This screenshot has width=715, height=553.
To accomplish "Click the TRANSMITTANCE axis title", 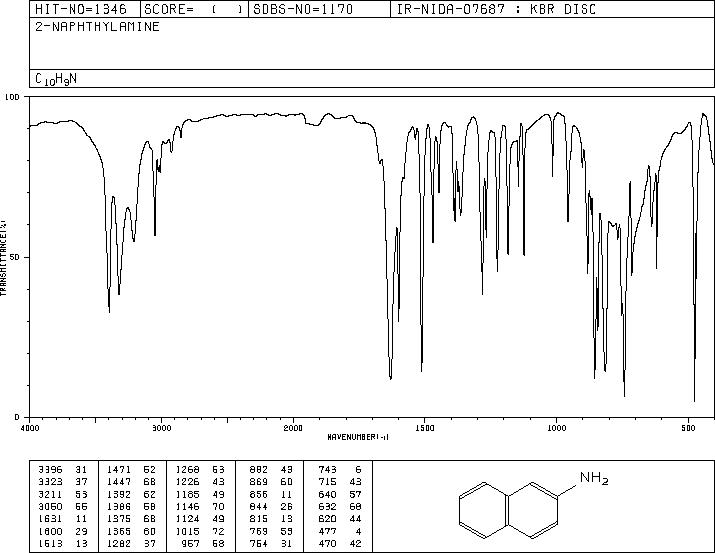I will pos(3,257).
